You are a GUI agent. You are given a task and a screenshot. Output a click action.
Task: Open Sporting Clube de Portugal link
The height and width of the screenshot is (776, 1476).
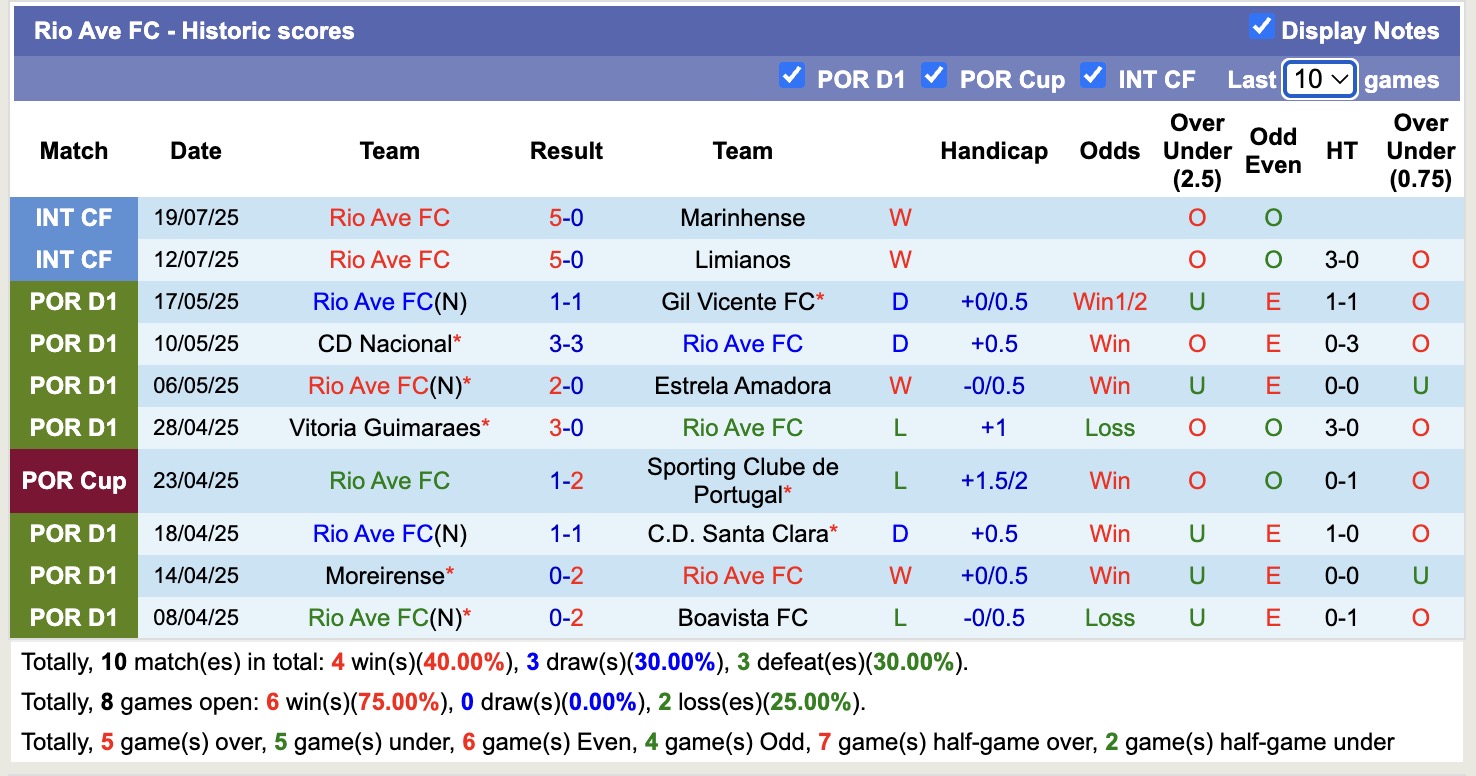pos(742,481)
